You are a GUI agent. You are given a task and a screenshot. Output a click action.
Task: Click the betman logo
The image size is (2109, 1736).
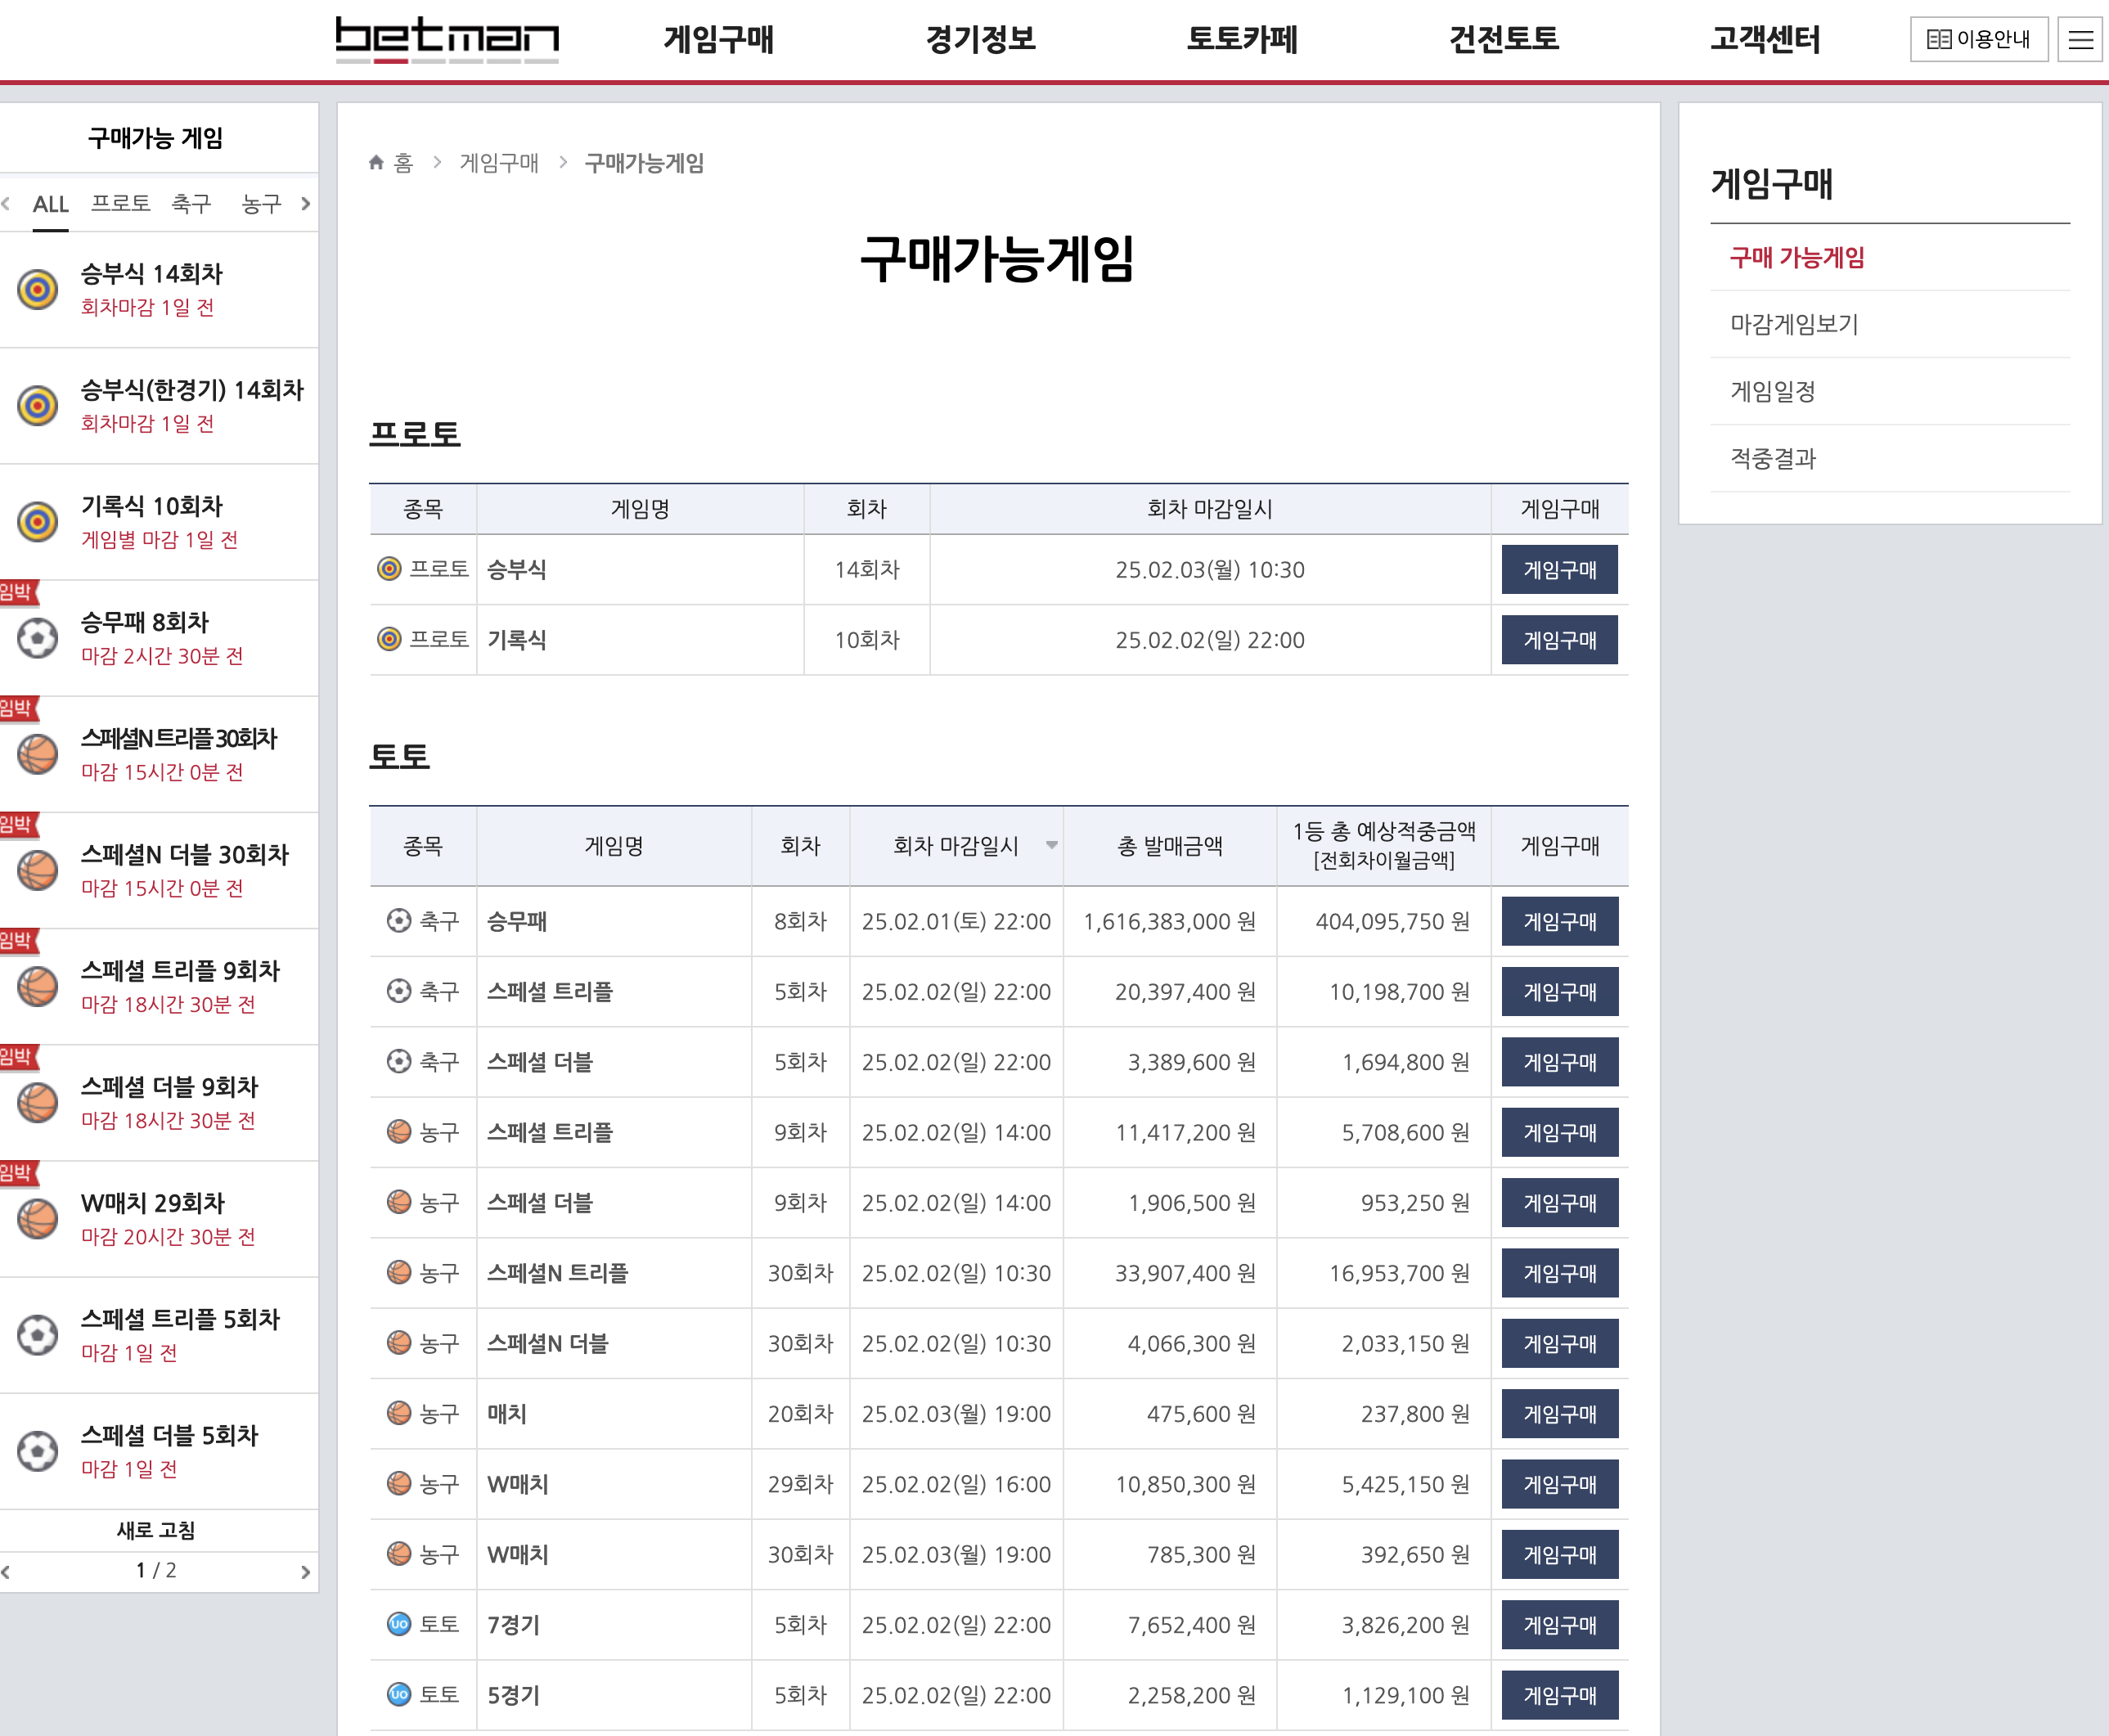click(x=446, y=39)
